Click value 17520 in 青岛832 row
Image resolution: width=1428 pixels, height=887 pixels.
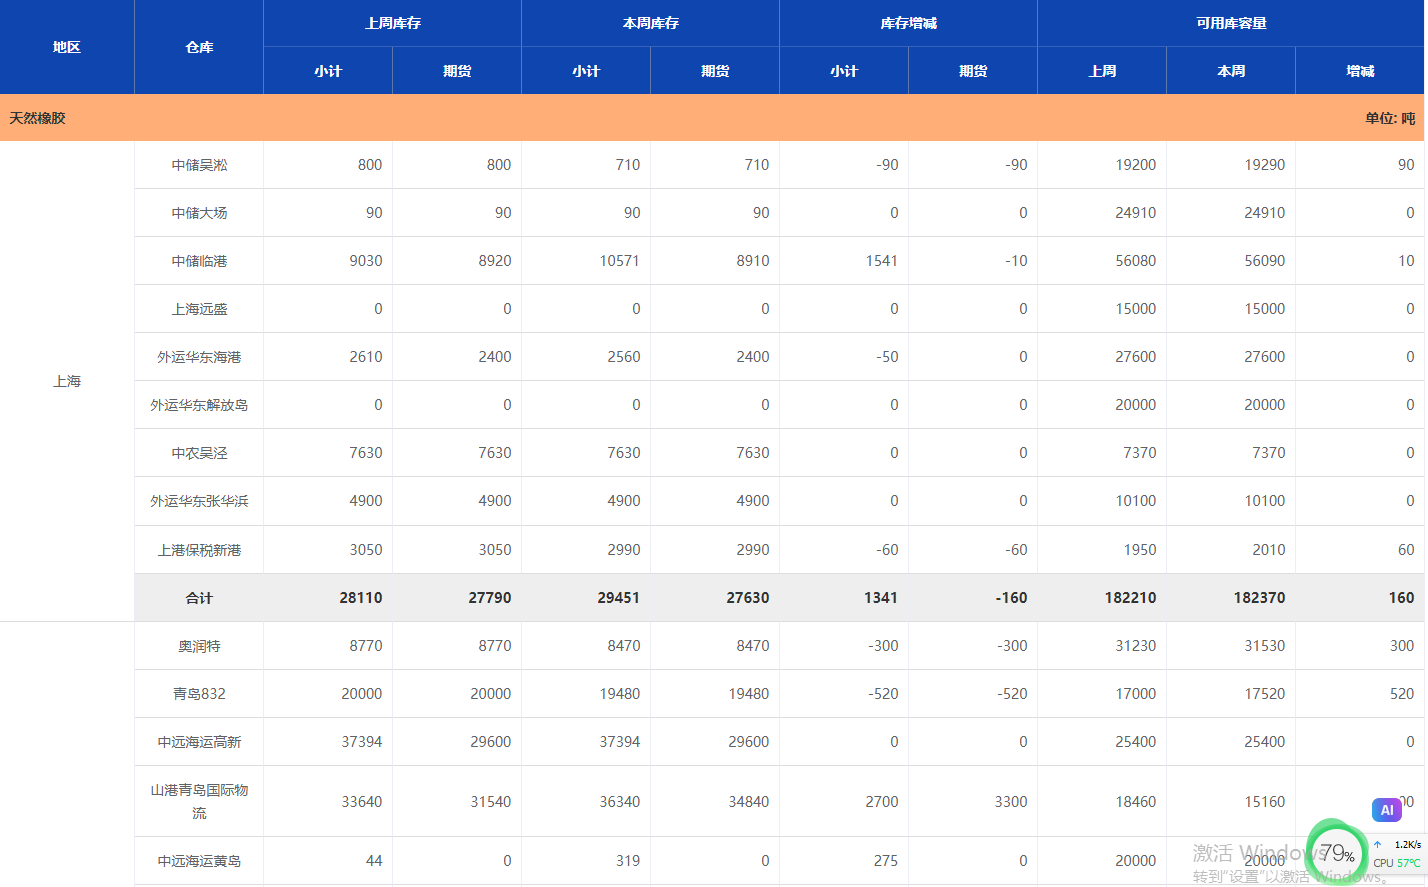tap(1264, 694)
